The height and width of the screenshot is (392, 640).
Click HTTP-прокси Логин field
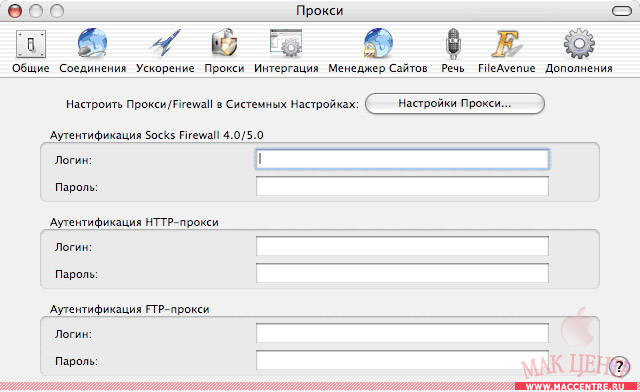point(402,246)
